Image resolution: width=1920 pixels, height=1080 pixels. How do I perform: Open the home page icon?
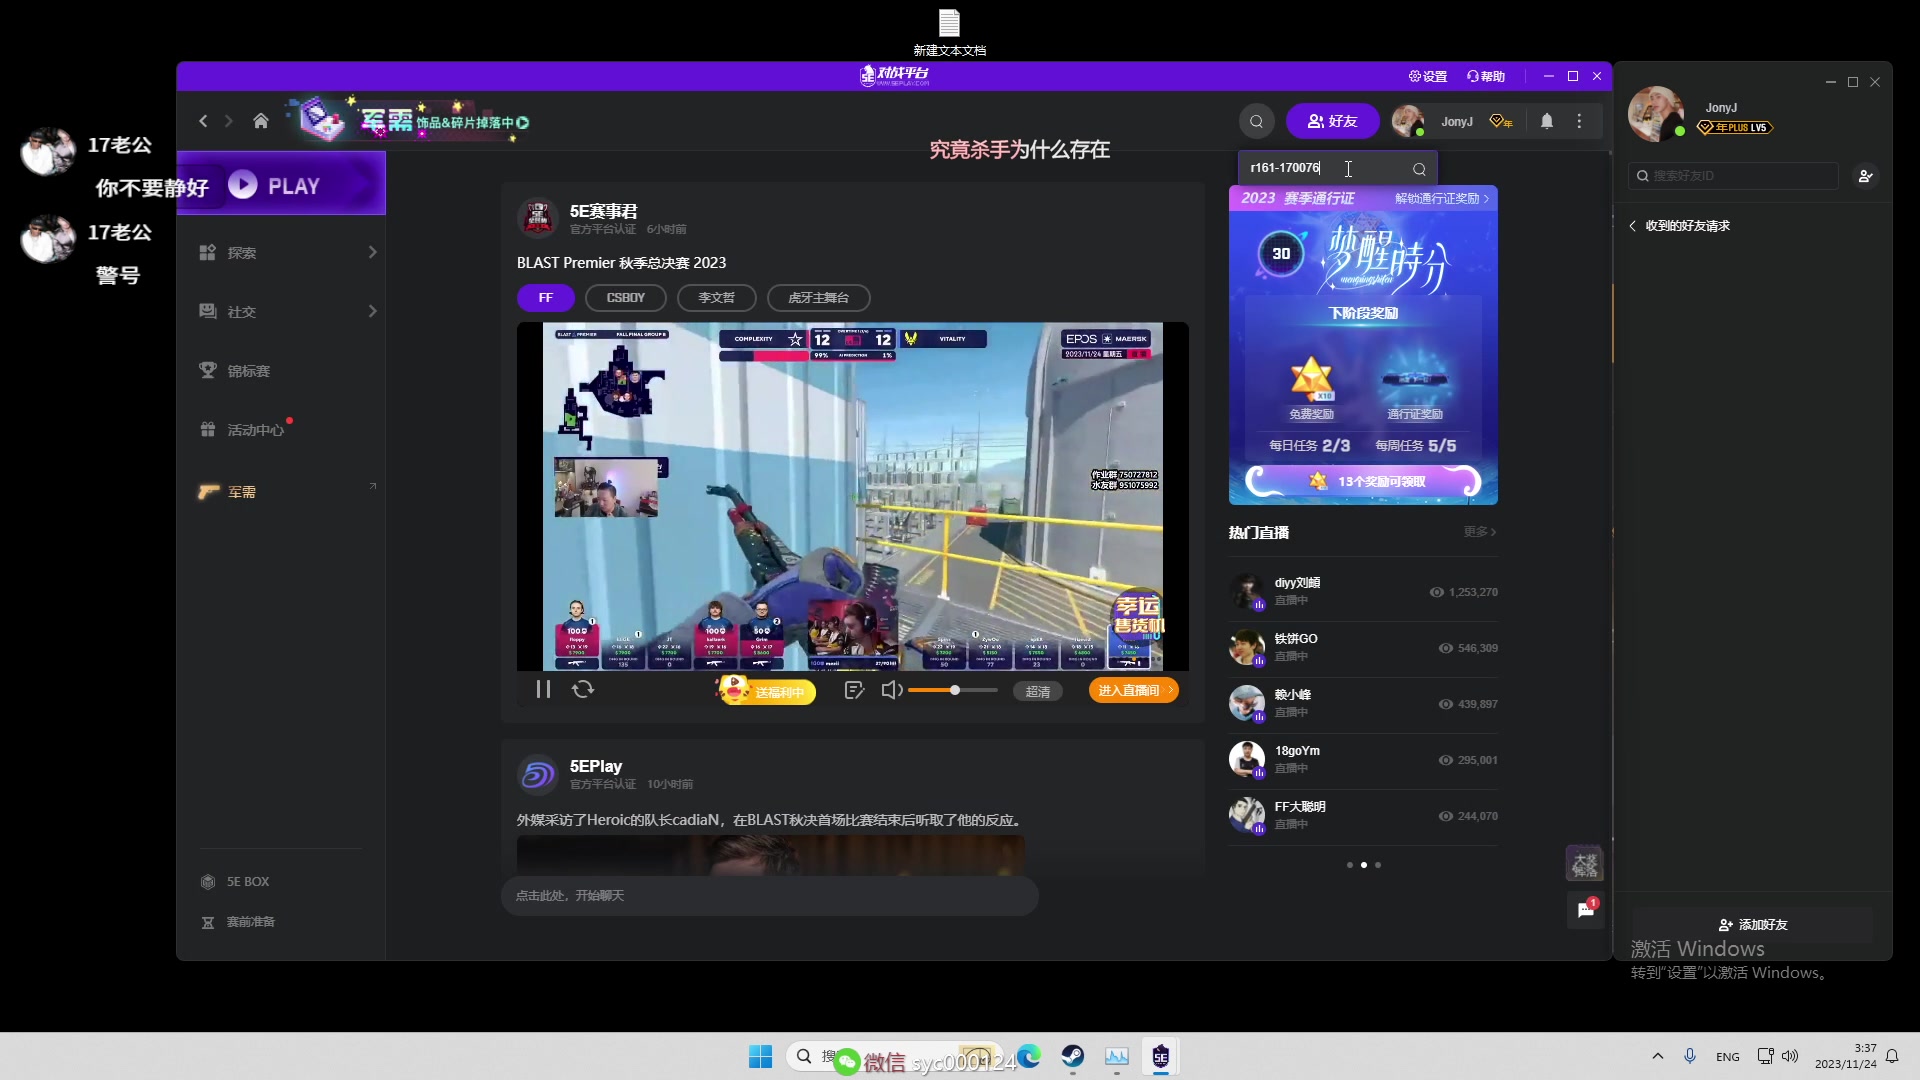tap(261, 121)
